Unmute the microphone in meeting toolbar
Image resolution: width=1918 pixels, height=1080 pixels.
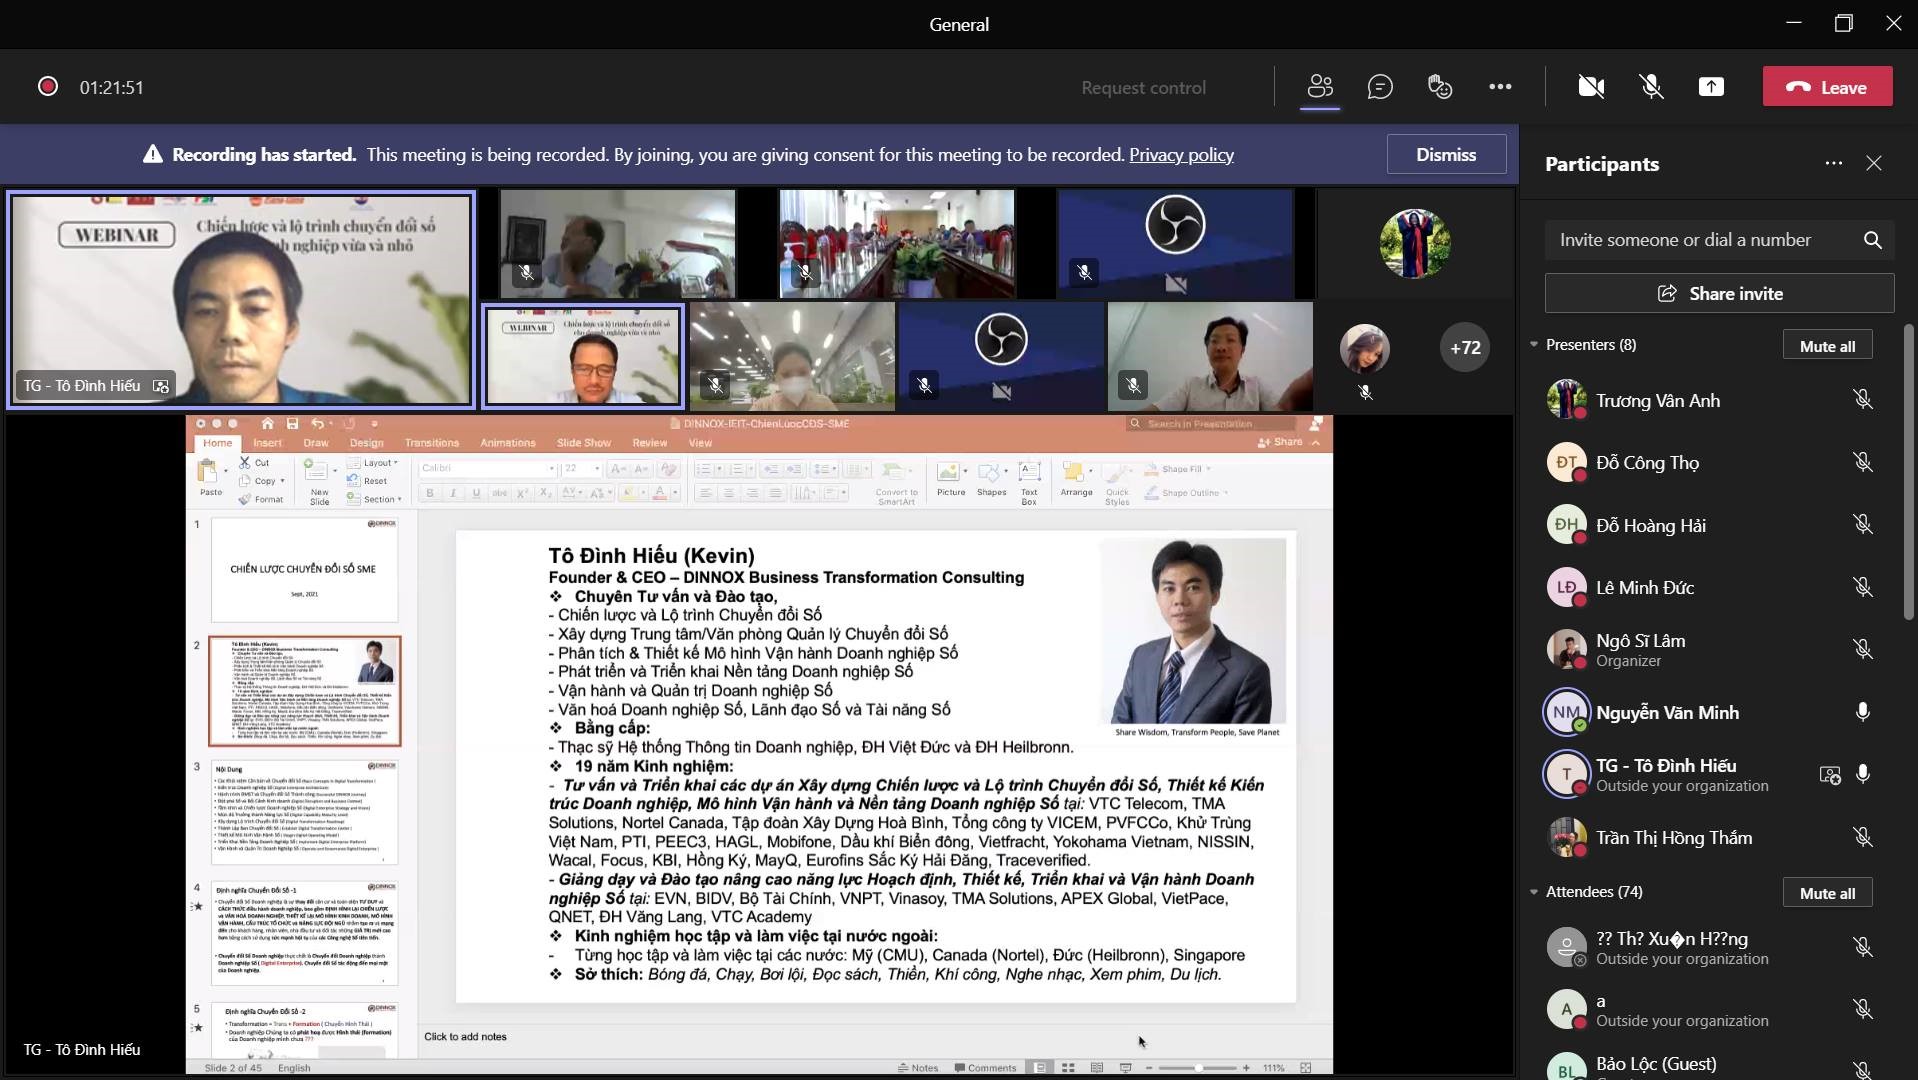1651,87
